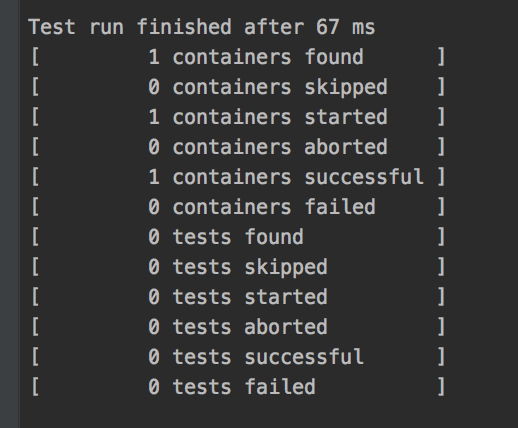Screen dimensions: 518x428
Task: Click closing bracket after 'containers successful'
Action: tap(441, 177)
